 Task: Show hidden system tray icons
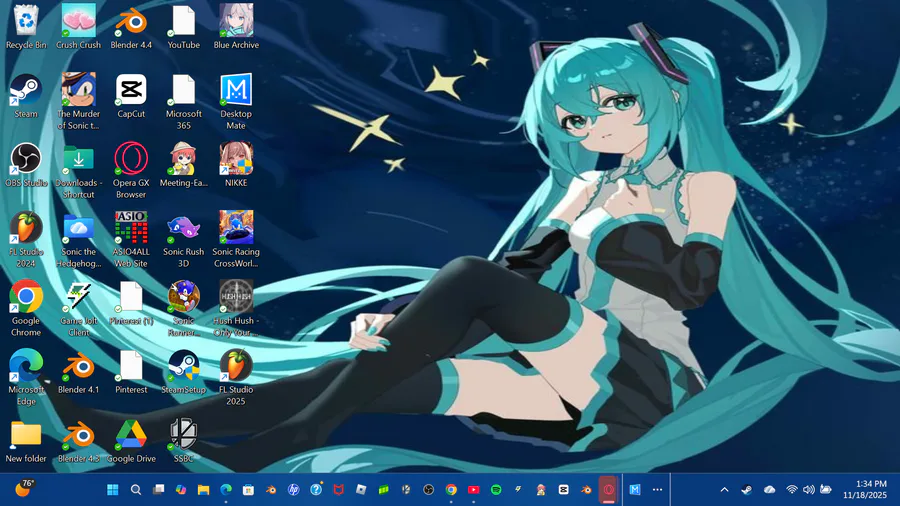[724, 489]
